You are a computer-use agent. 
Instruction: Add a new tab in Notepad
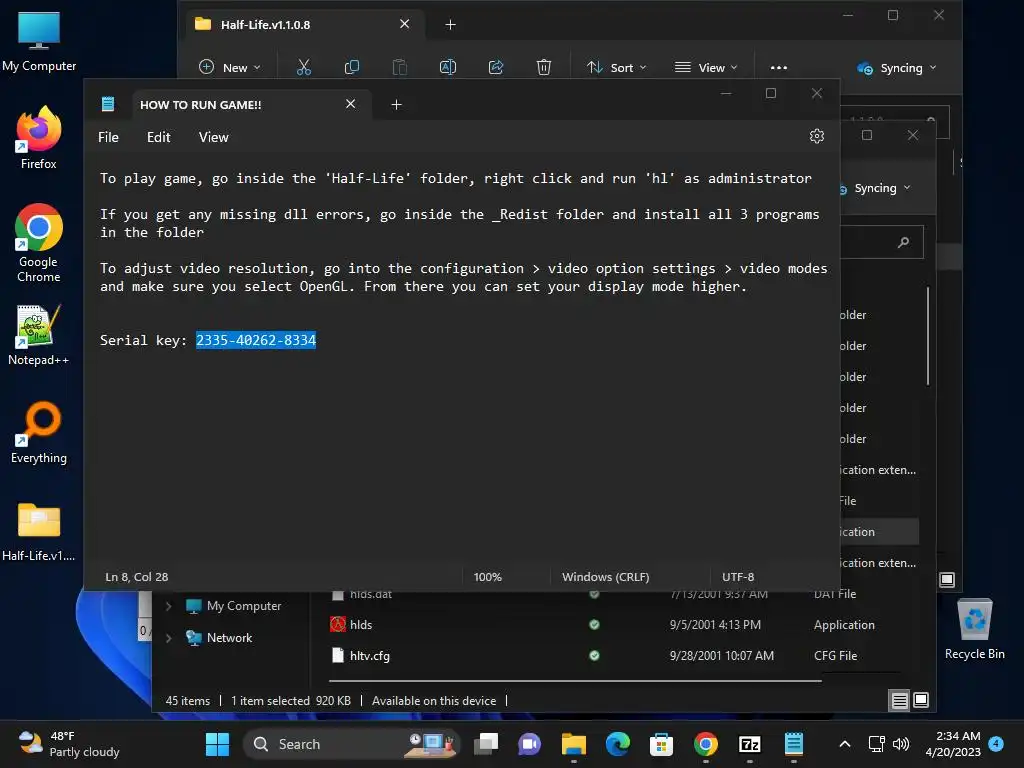point(396,104)
